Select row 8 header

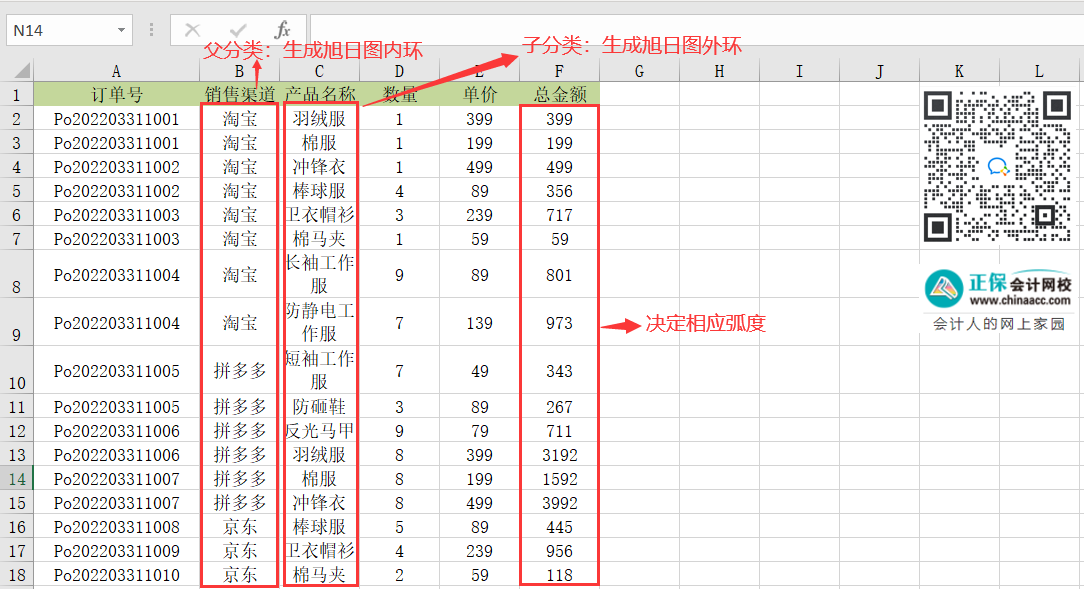pos(17,274)
